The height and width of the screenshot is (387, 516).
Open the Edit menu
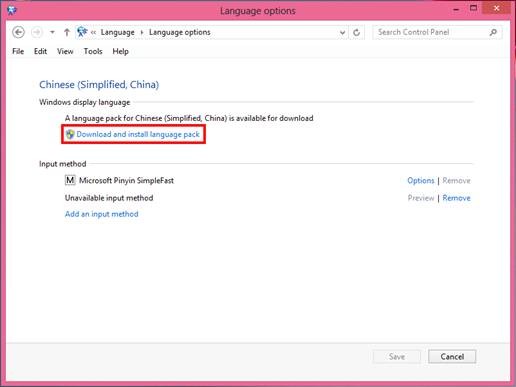coord(40,51)
